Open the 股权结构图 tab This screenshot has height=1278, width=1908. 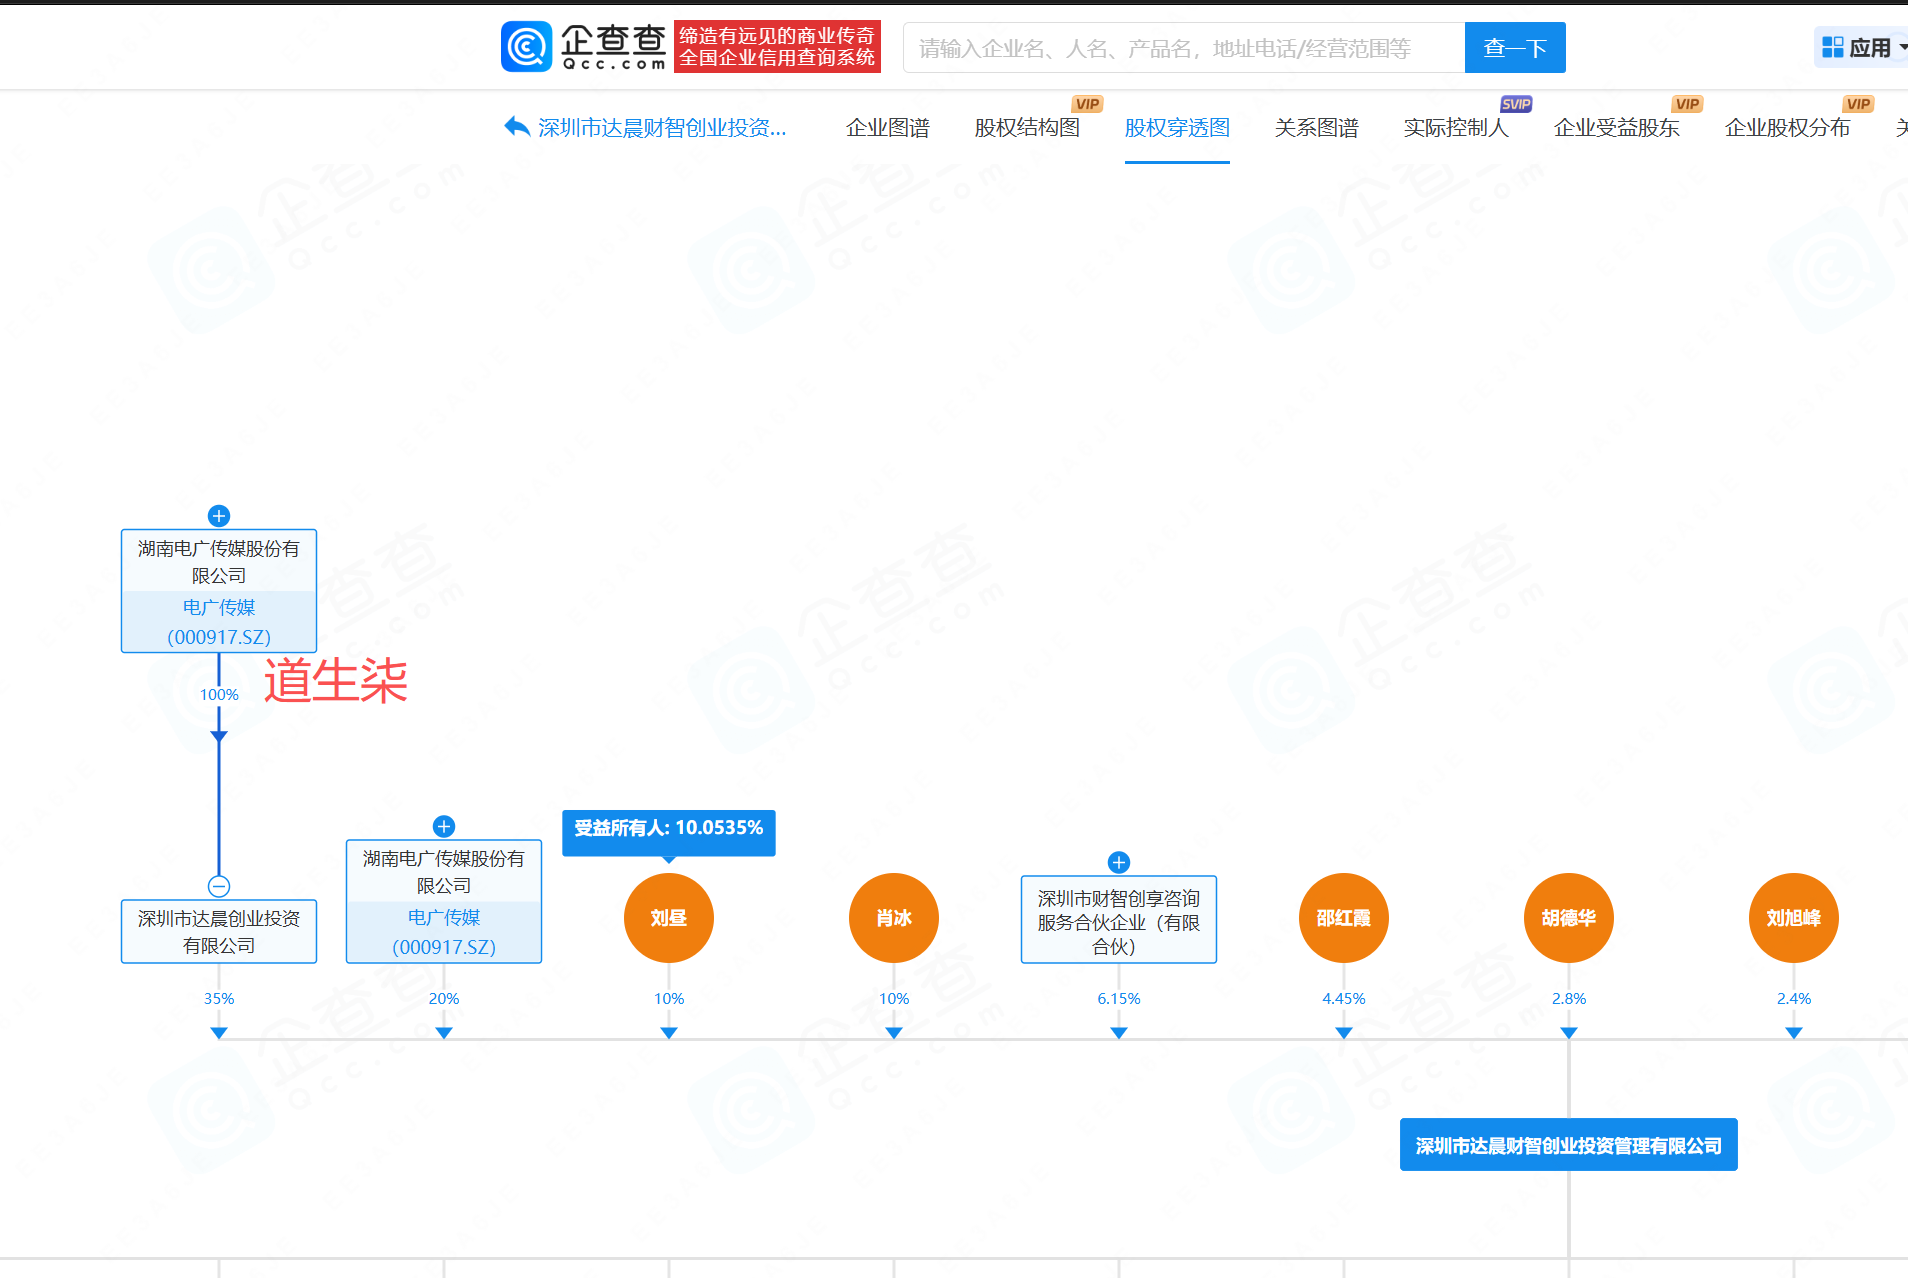1027,128
